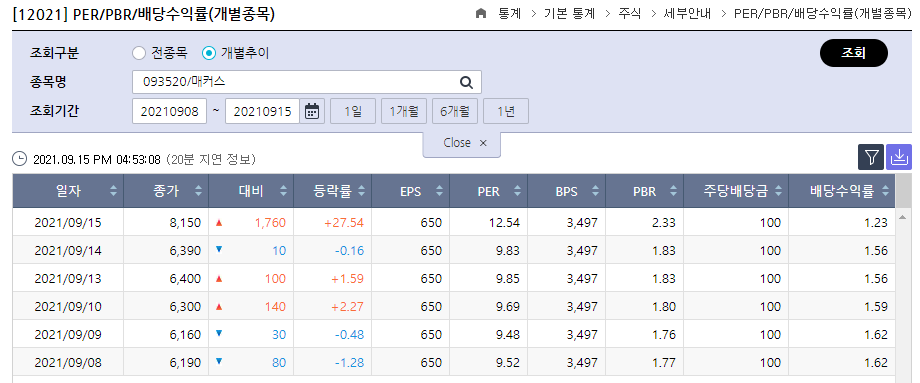This screenshot has height=383, width=920.
Task: Go to 주식 in breadcrumb
Action: point(630,14)
